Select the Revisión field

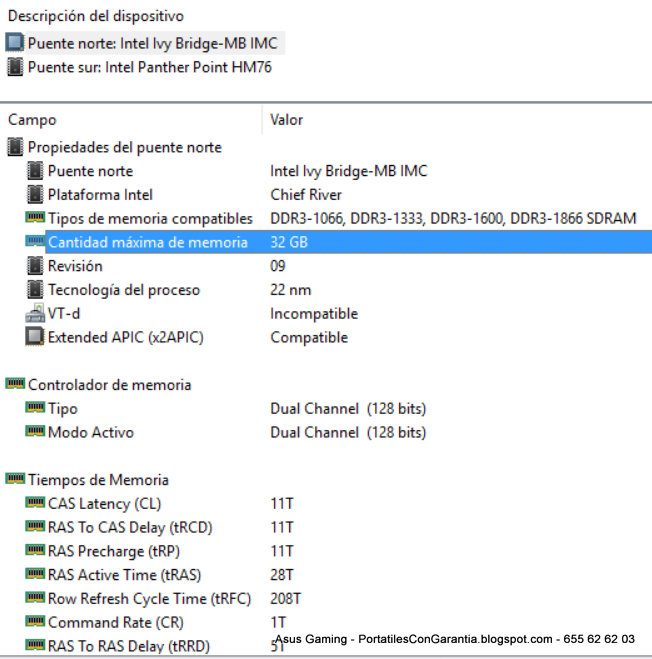pyautogui.click(x=75, y=266)
